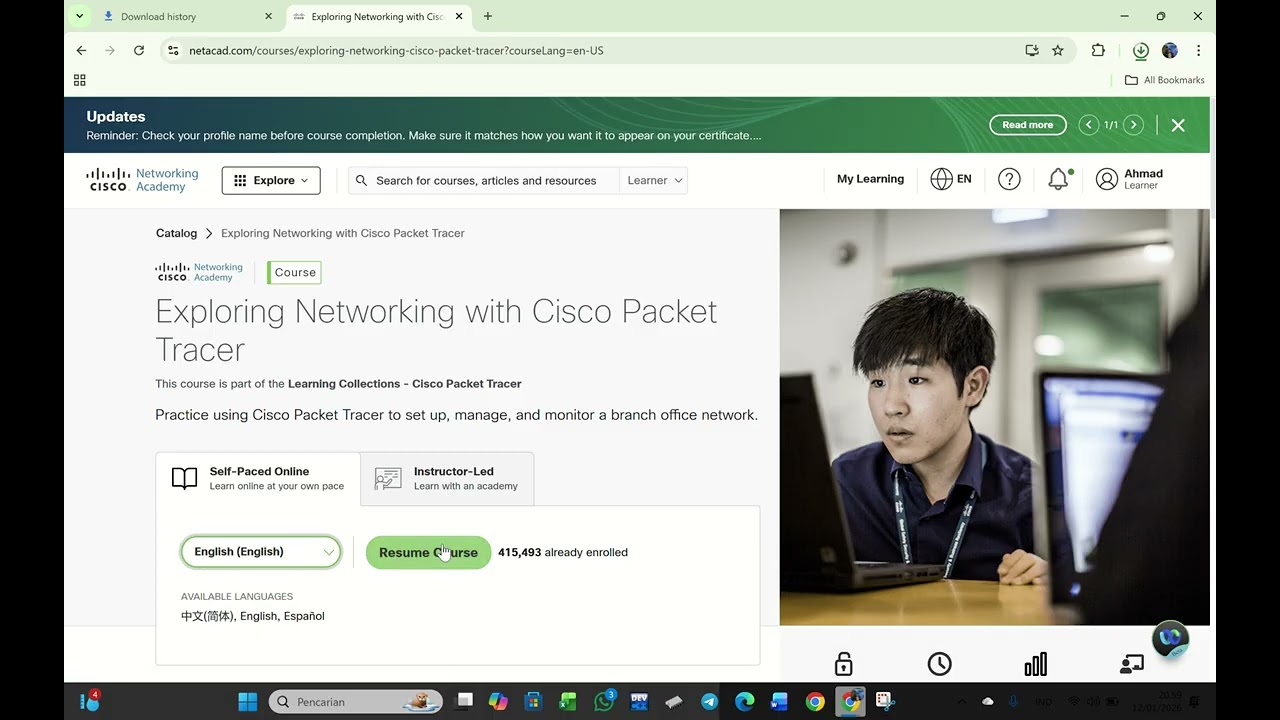
Task: Open the browser extensions puzzle icon
Action: point(1098,50)
